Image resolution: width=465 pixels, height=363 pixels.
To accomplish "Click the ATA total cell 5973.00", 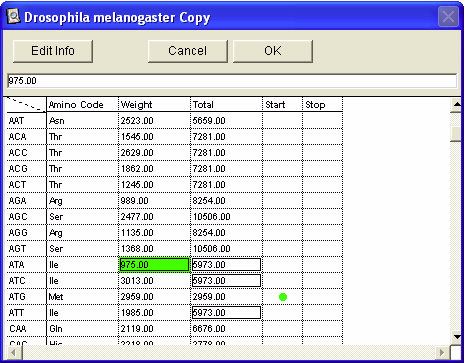I will coord(226,265).
